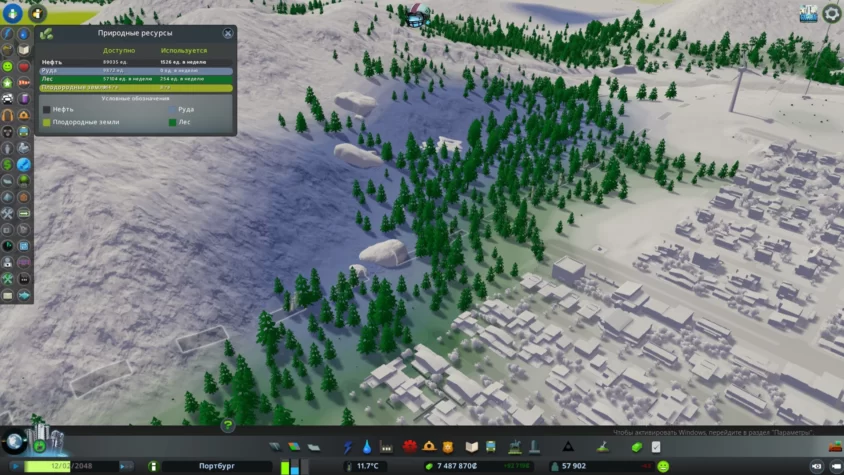Open the Electricity build menu lightning icon
The width and height of the screenshot is (844, 475).
[x=348, y=447]
